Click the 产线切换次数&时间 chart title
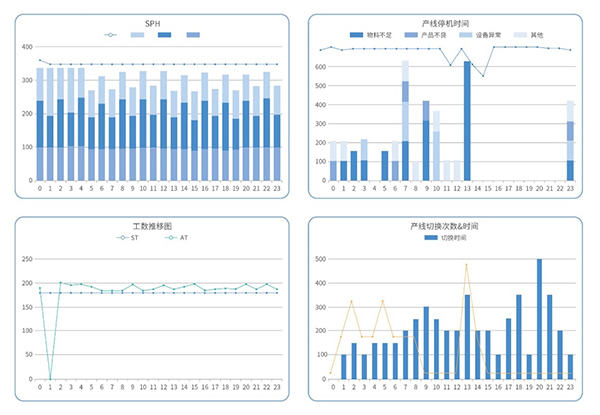Screen dimensions: 600x415 (x=448, y=225)
